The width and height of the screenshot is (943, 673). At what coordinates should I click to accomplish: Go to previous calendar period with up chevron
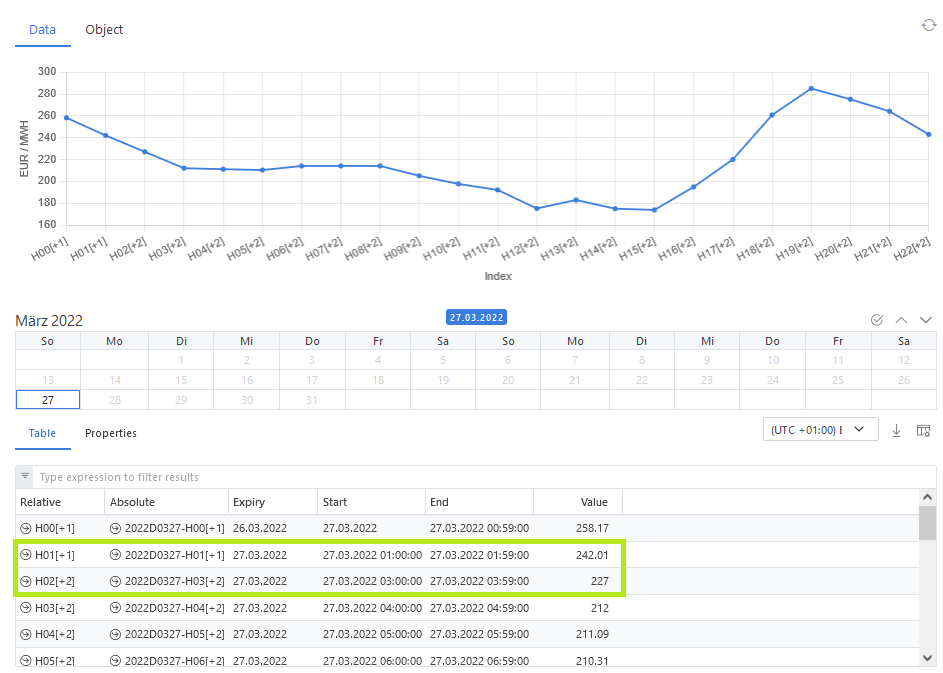[901, 320]
